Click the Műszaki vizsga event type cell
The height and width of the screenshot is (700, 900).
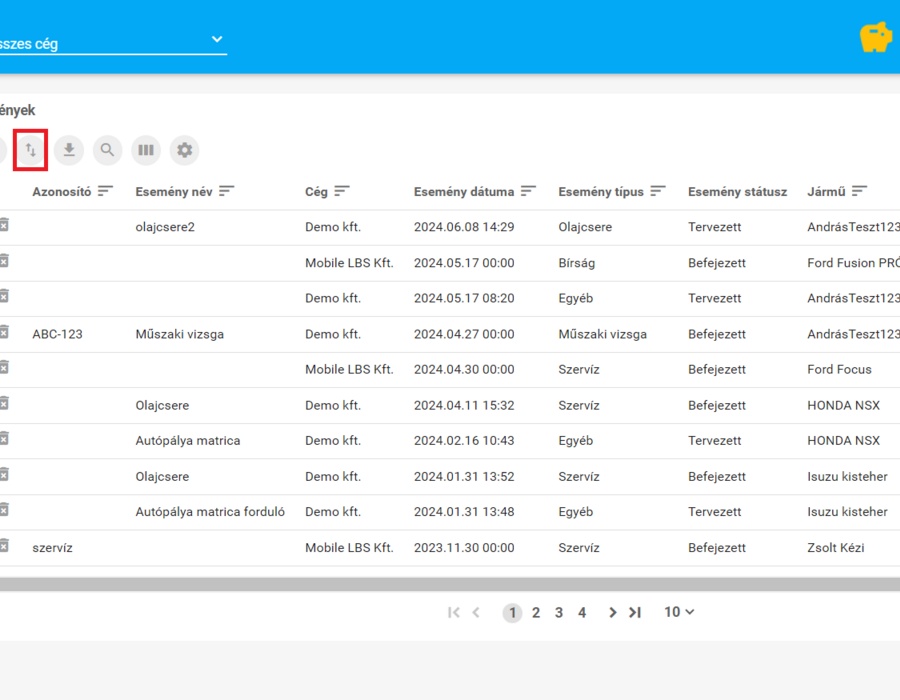tap(603, 334)
